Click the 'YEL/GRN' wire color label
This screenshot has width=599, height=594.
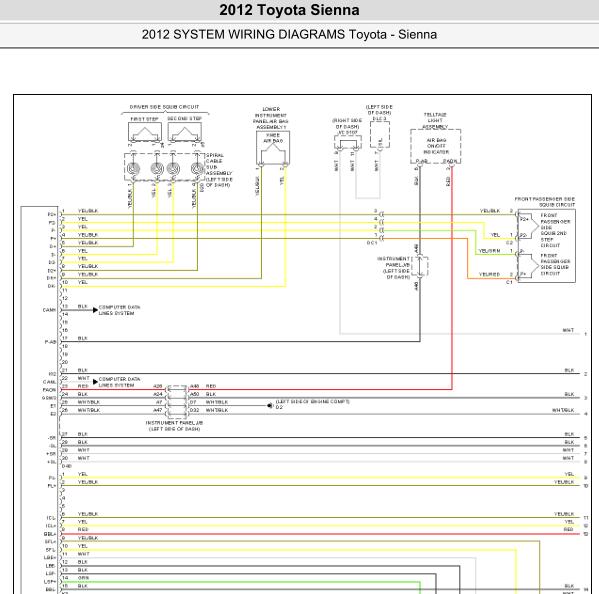[489, 251]
